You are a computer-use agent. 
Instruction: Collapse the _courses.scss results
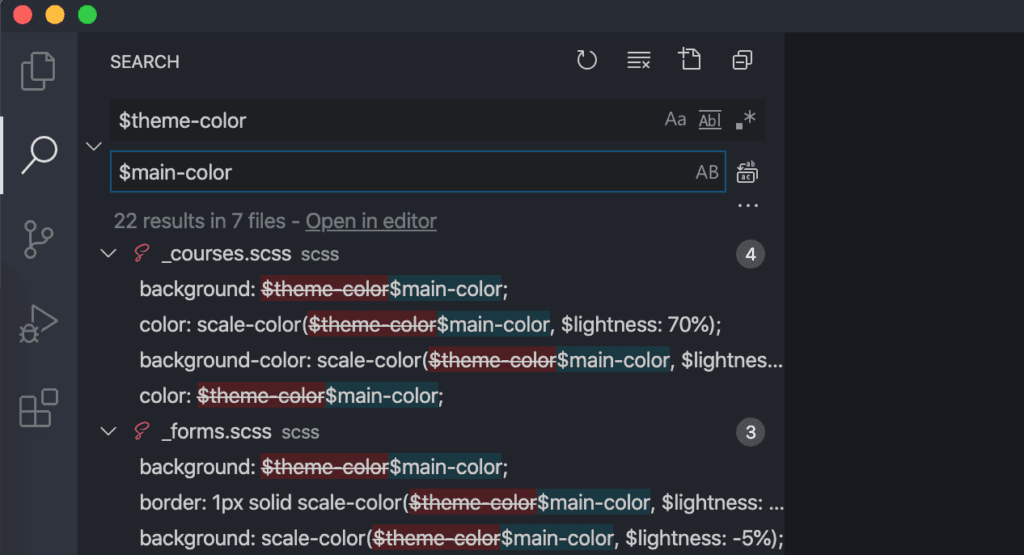point(108,253)
